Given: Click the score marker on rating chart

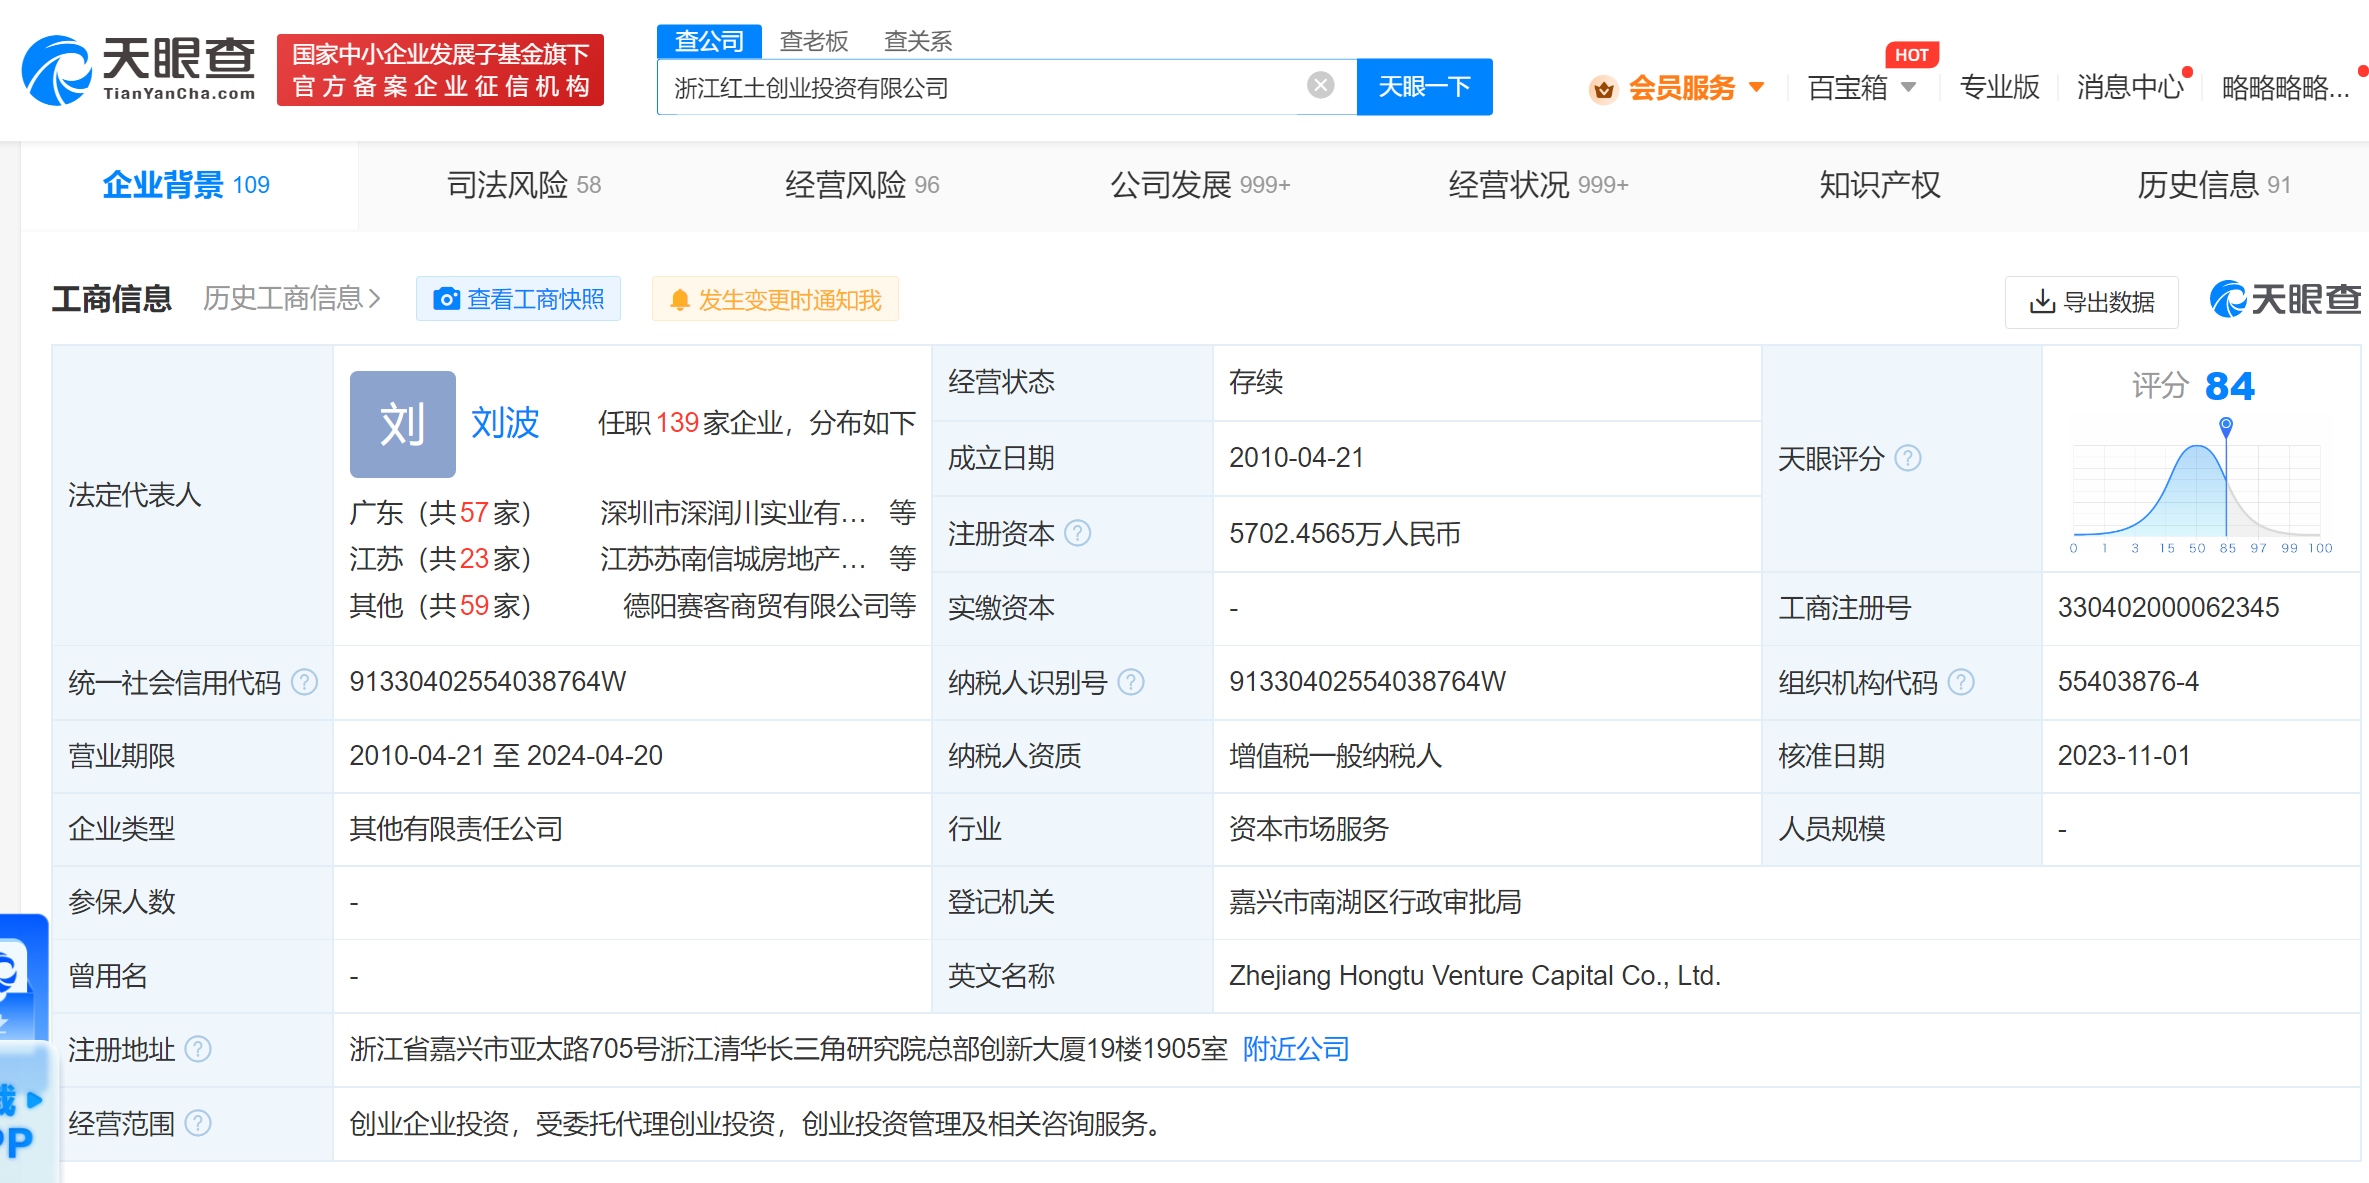Looking at the screenshot, I should [2226, 425].
